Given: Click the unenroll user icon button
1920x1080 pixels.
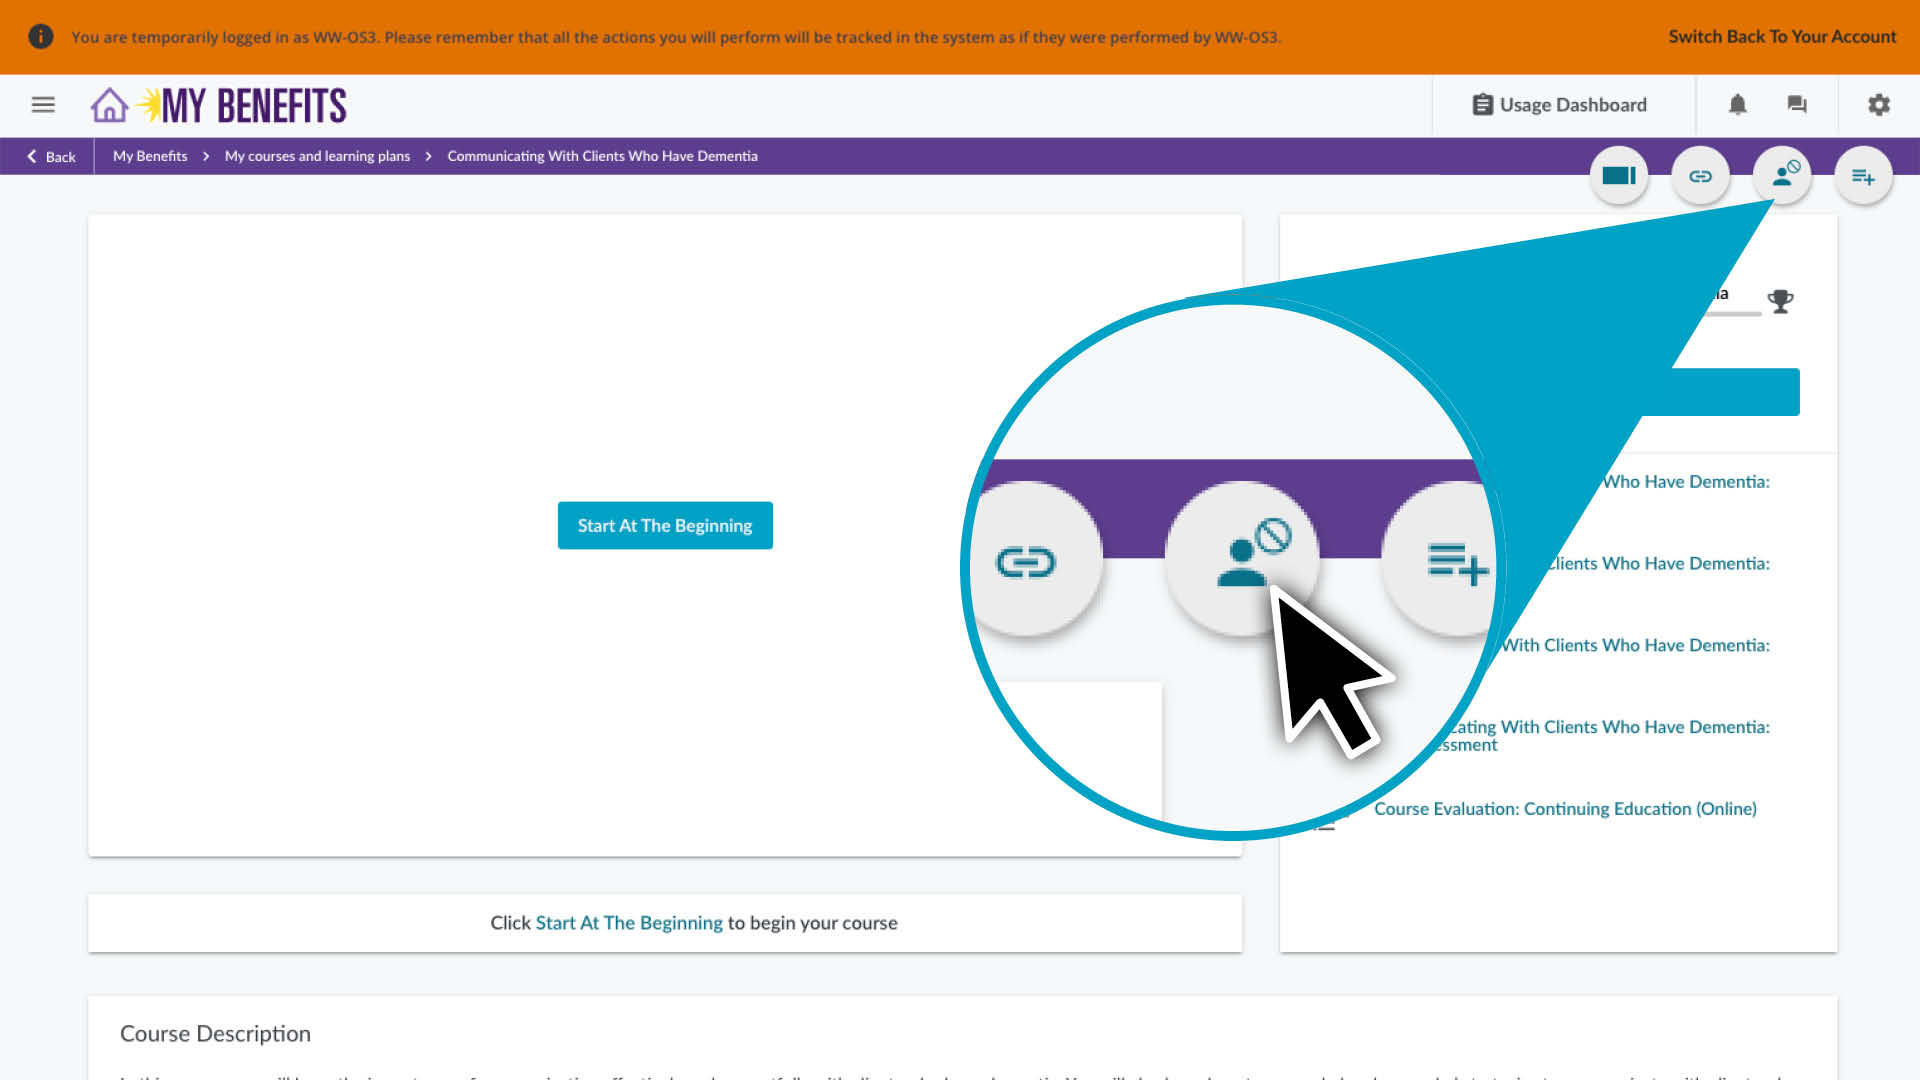Looking at the screenshot, I should coord(1782,176).
